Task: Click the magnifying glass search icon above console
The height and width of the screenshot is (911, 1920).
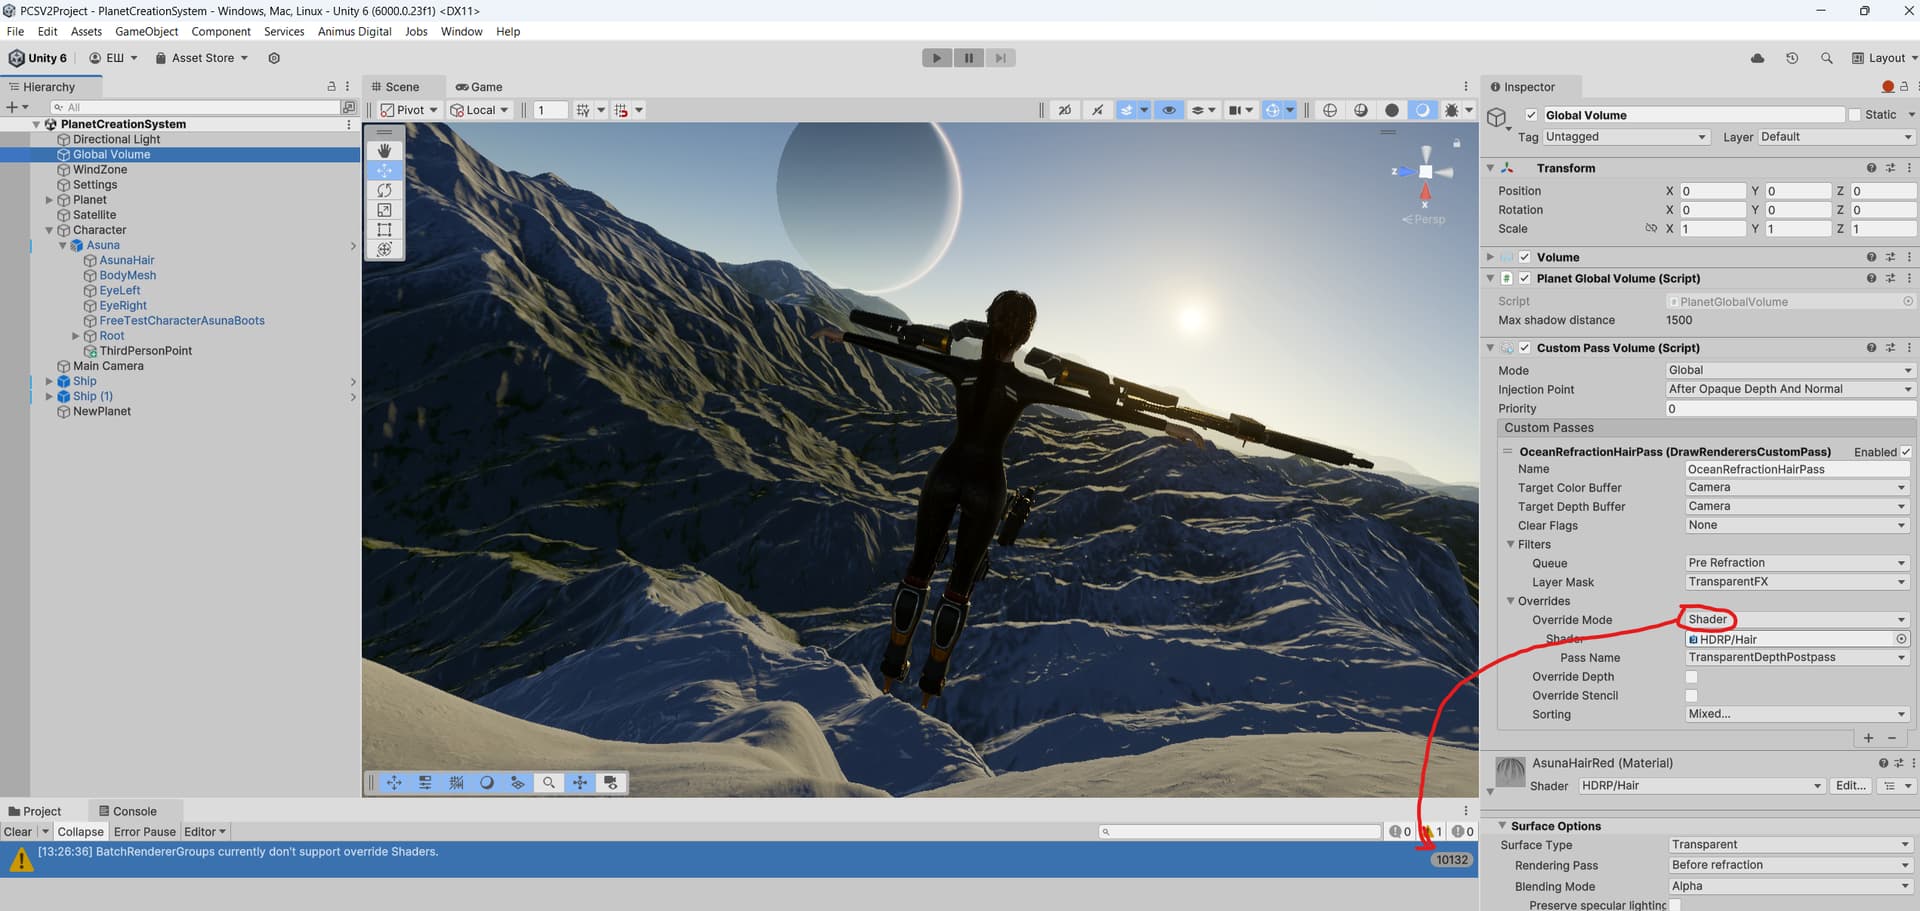Action: (1104, 831)
